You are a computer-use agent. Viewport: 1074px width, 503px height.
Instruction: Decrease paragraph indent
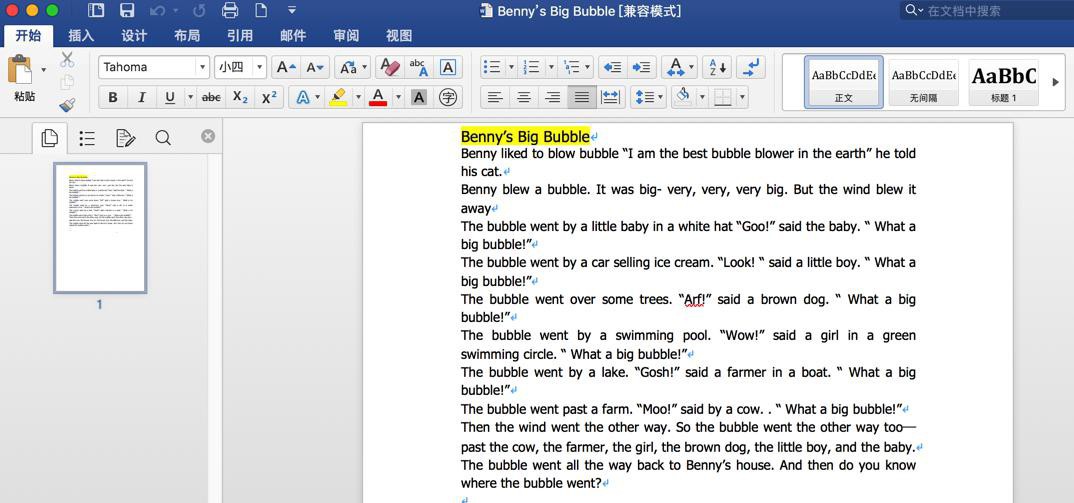(x=612, y=67)
